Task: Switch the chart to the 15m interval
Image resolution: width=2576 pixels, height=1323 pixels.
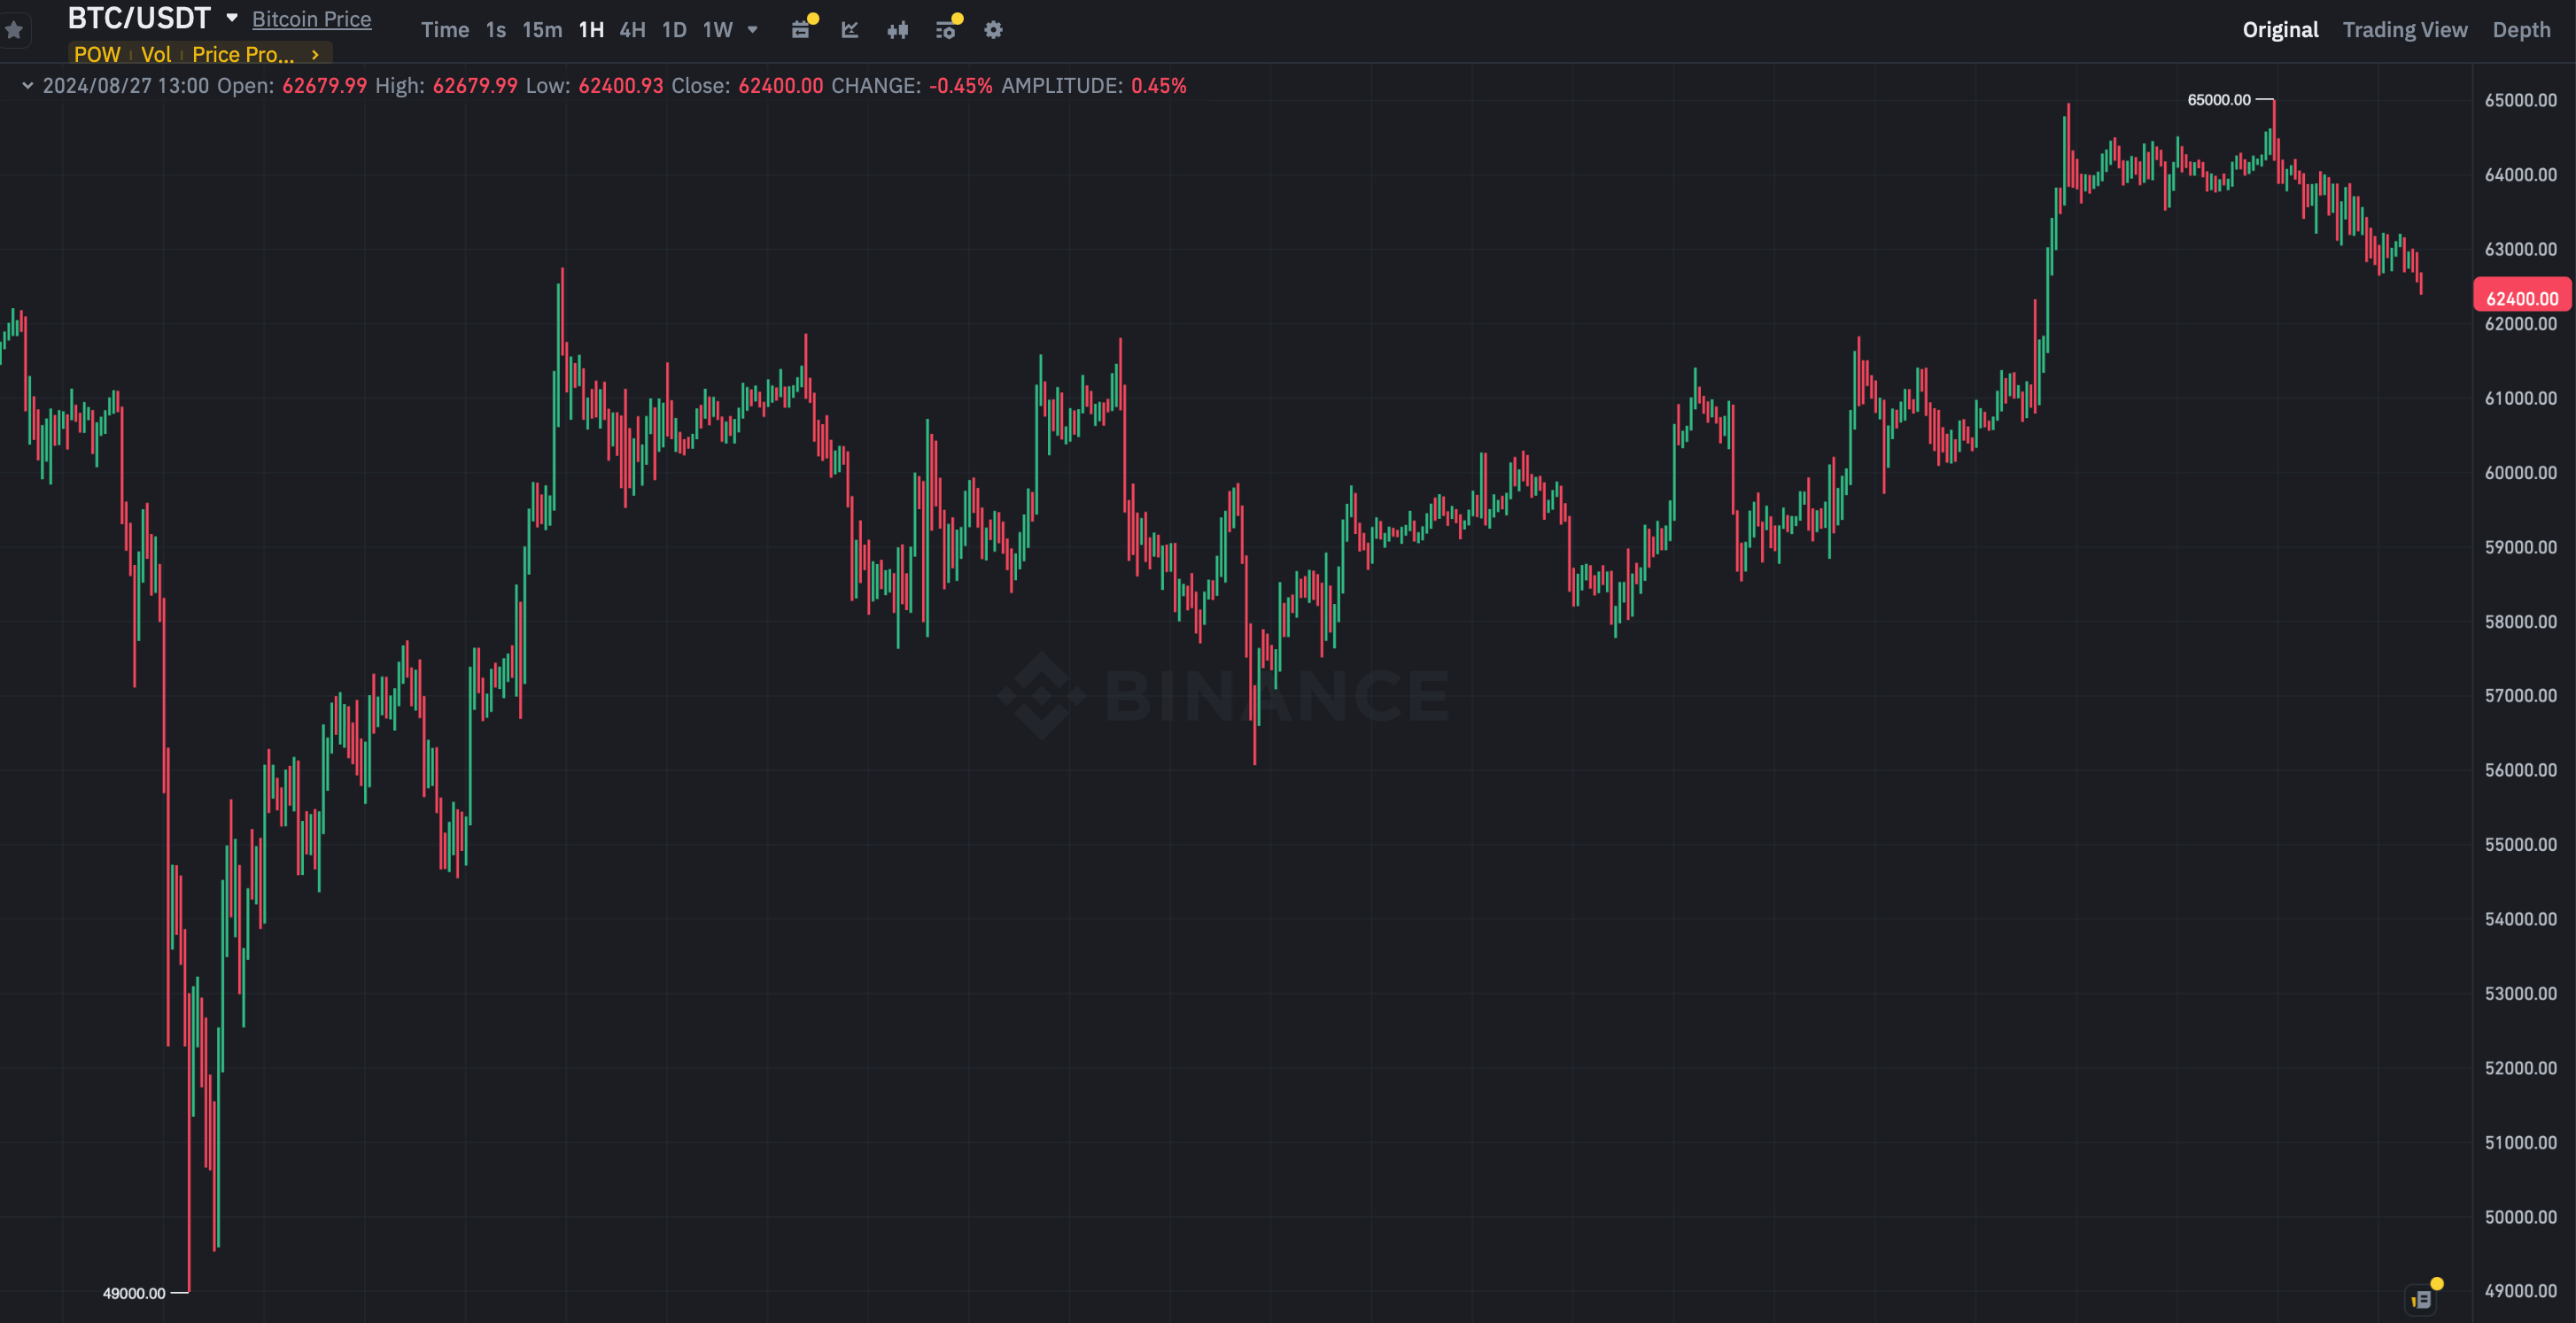Action: (x=542, y=30)
